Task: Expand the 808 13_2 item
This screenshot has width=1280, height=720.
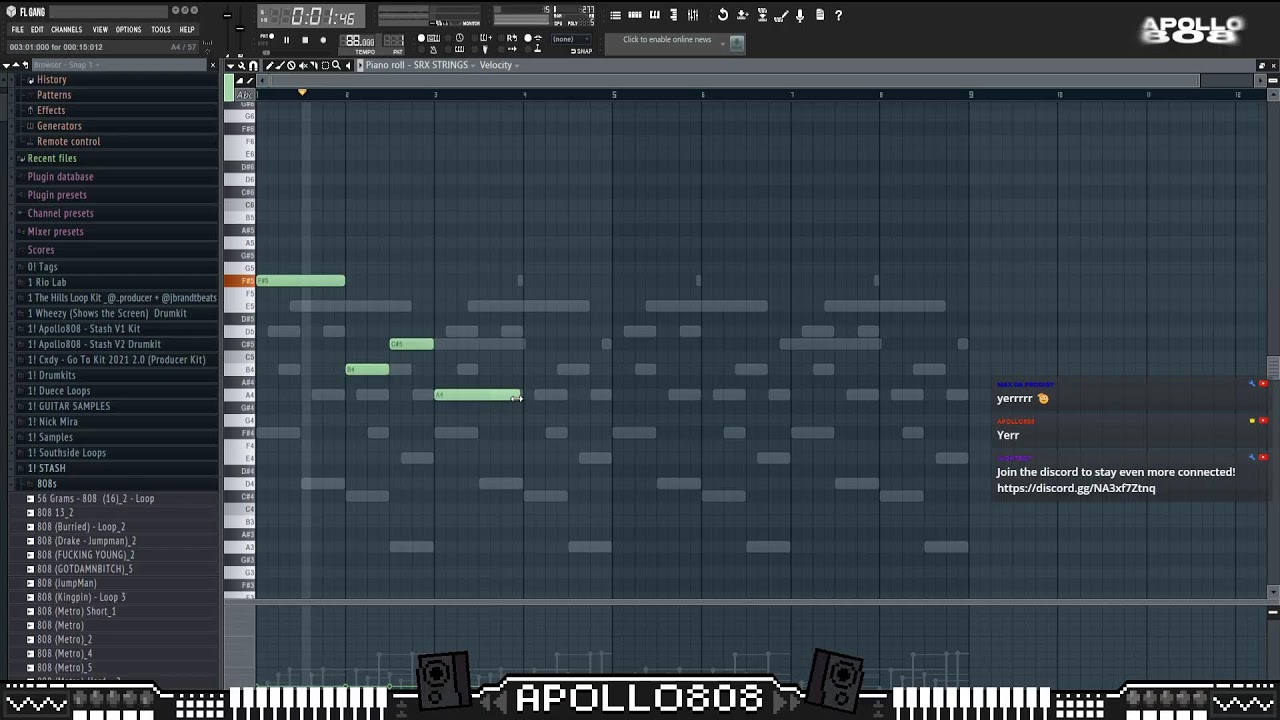Action: click(55, 512)
